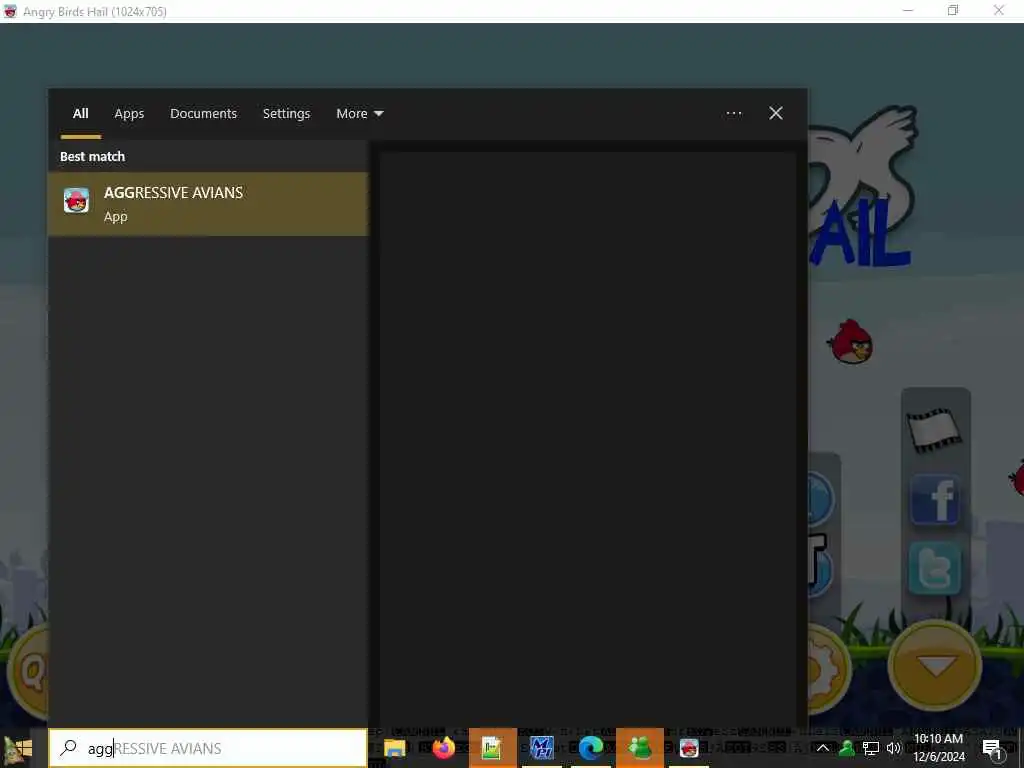Switch to Angry Birds taskbar icon
This screenshot has height=768, width=1024.
tap(689, 748)
